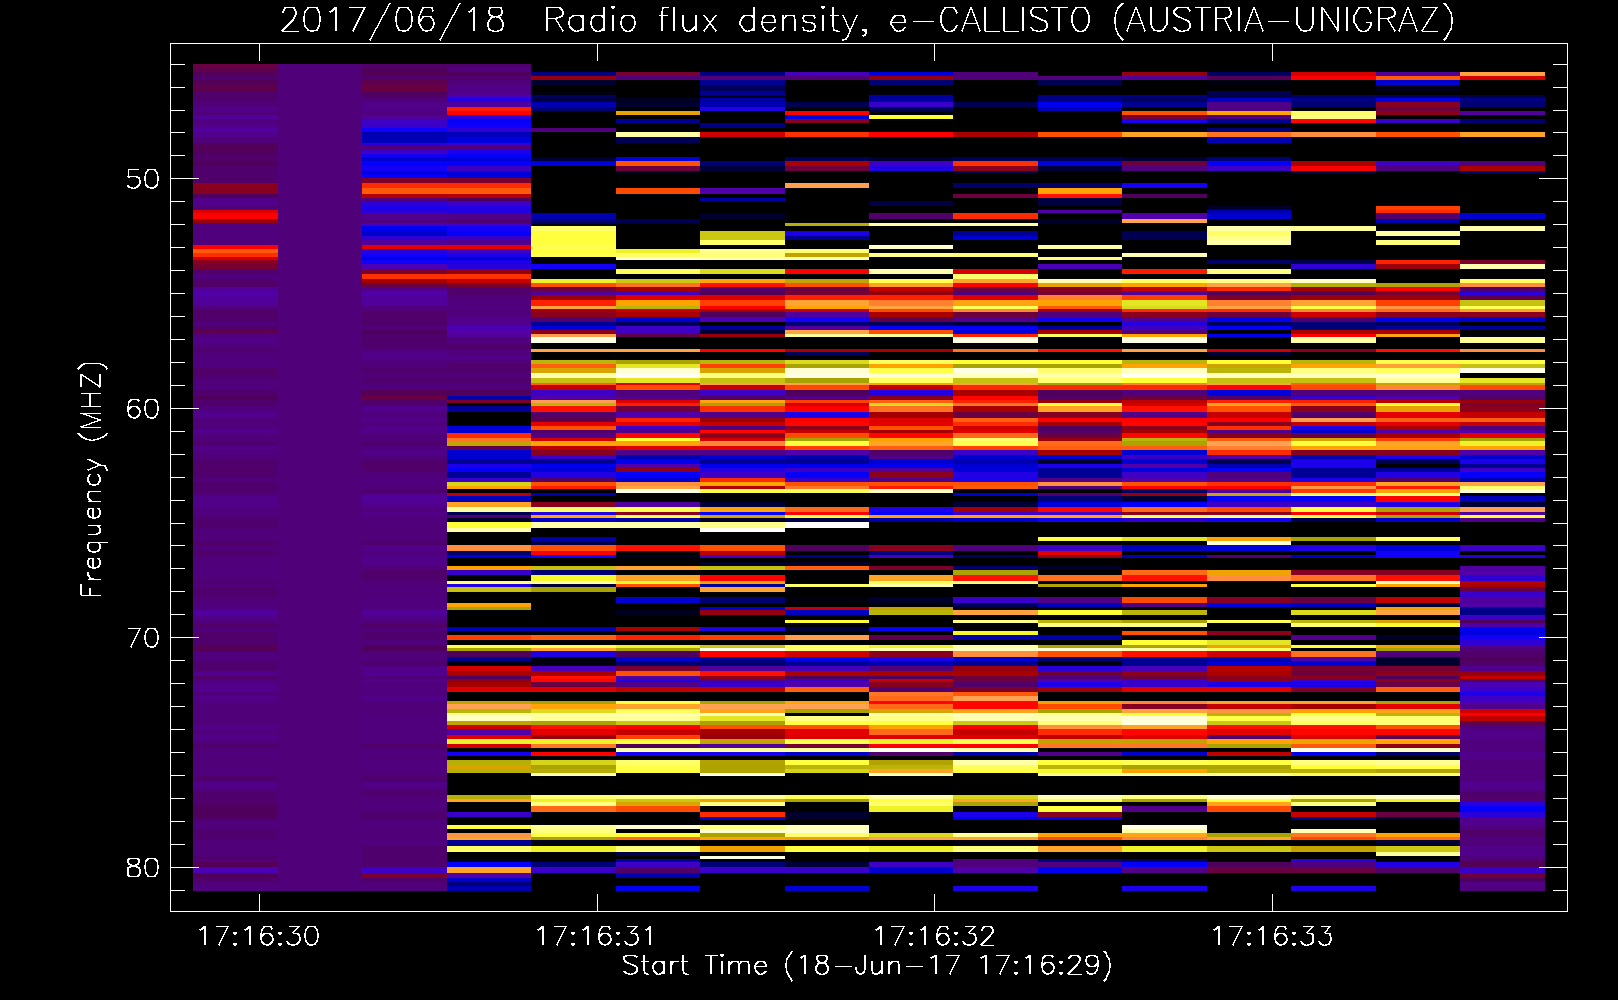Click the 17:16:30 time tick label
The image size is (1618, 1000).
coord(258,936)
